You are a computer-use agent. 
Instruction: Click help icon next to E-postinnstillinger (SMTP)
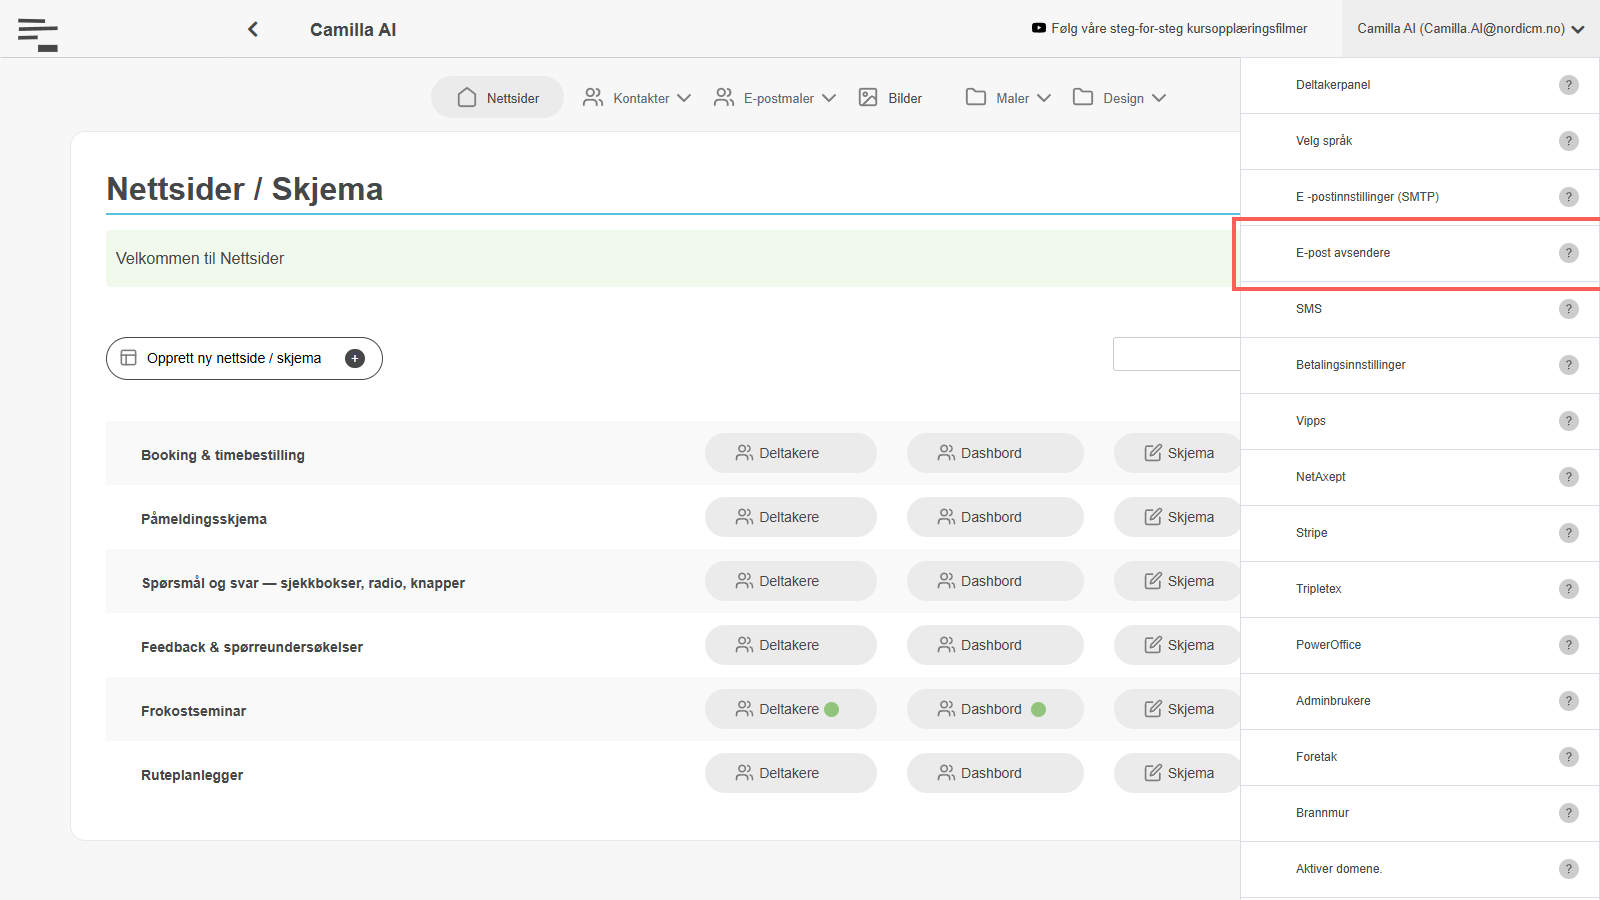(x=1569, y=197)
